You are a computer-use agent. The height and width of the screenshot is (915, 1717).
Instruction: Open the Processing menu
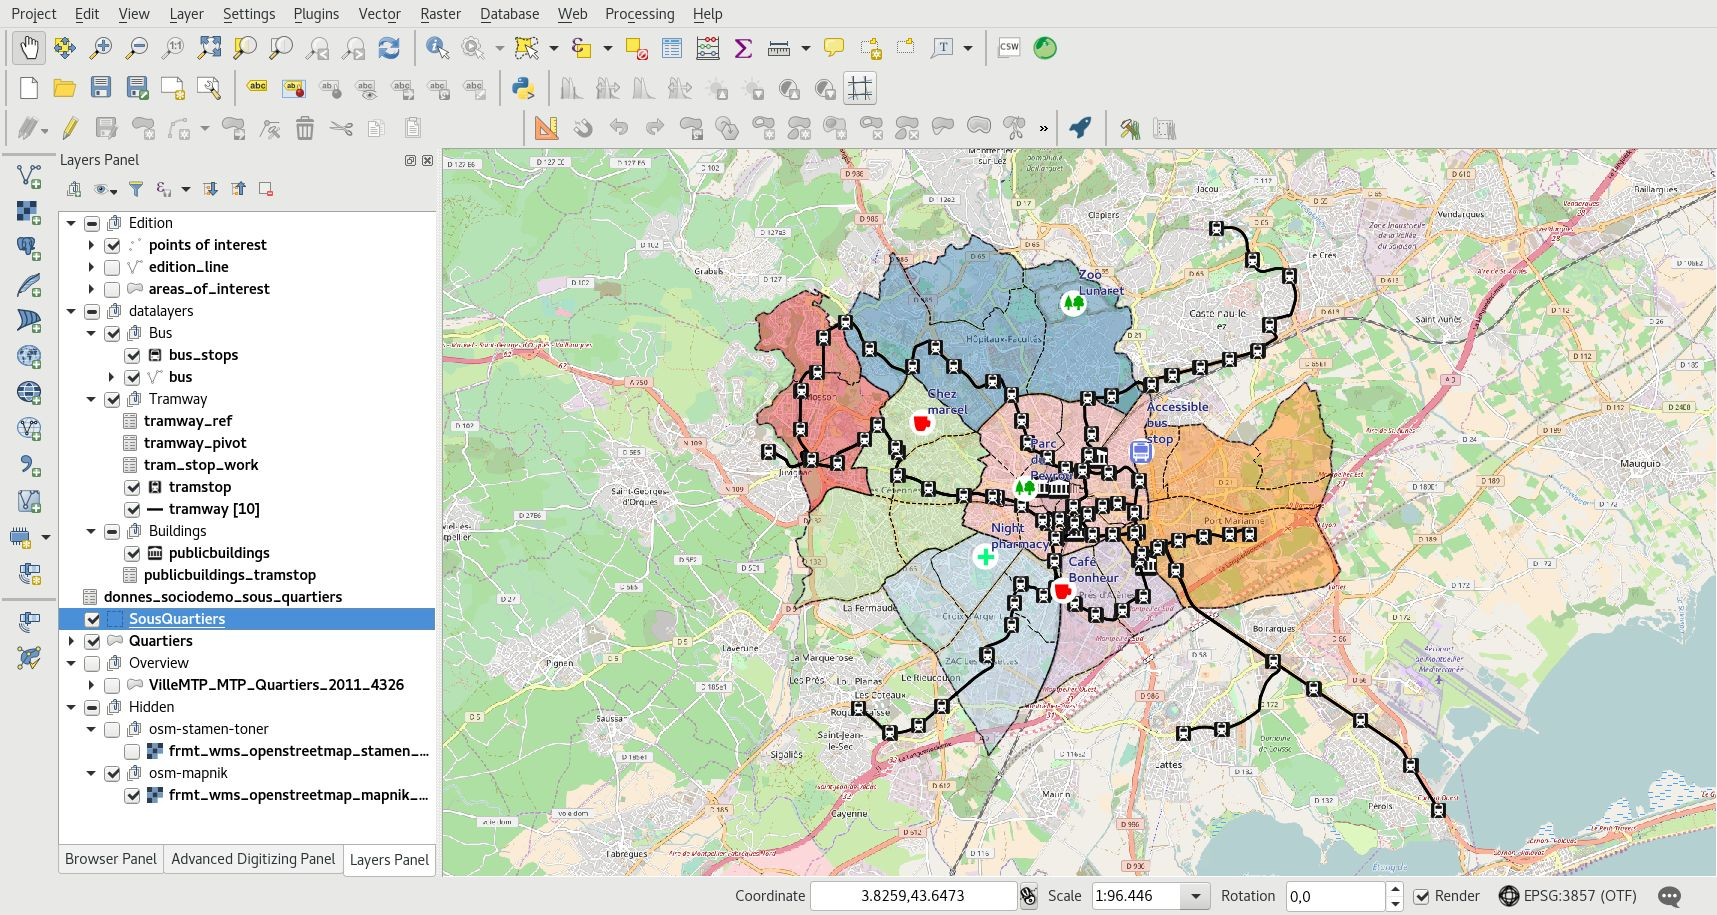pos(639,14)
